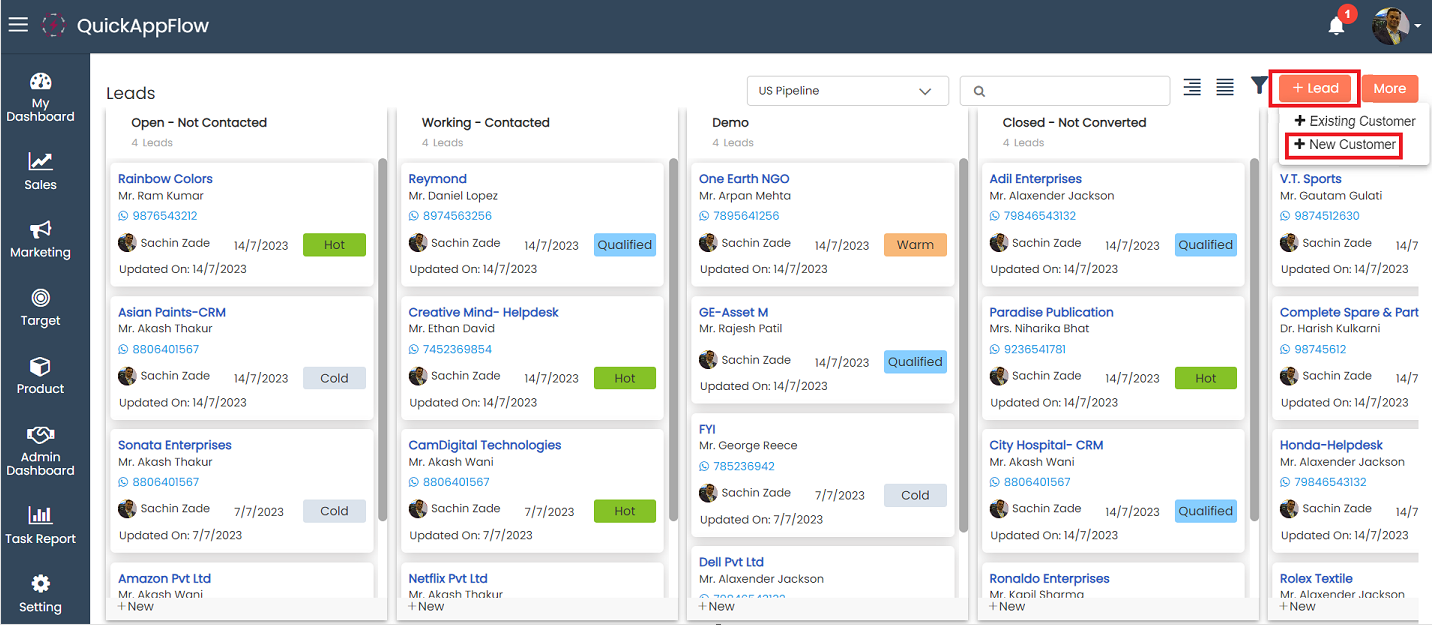This screenshot has height=625, width=1432.
Task: Open the More button menu
Action: point(1389,89)
